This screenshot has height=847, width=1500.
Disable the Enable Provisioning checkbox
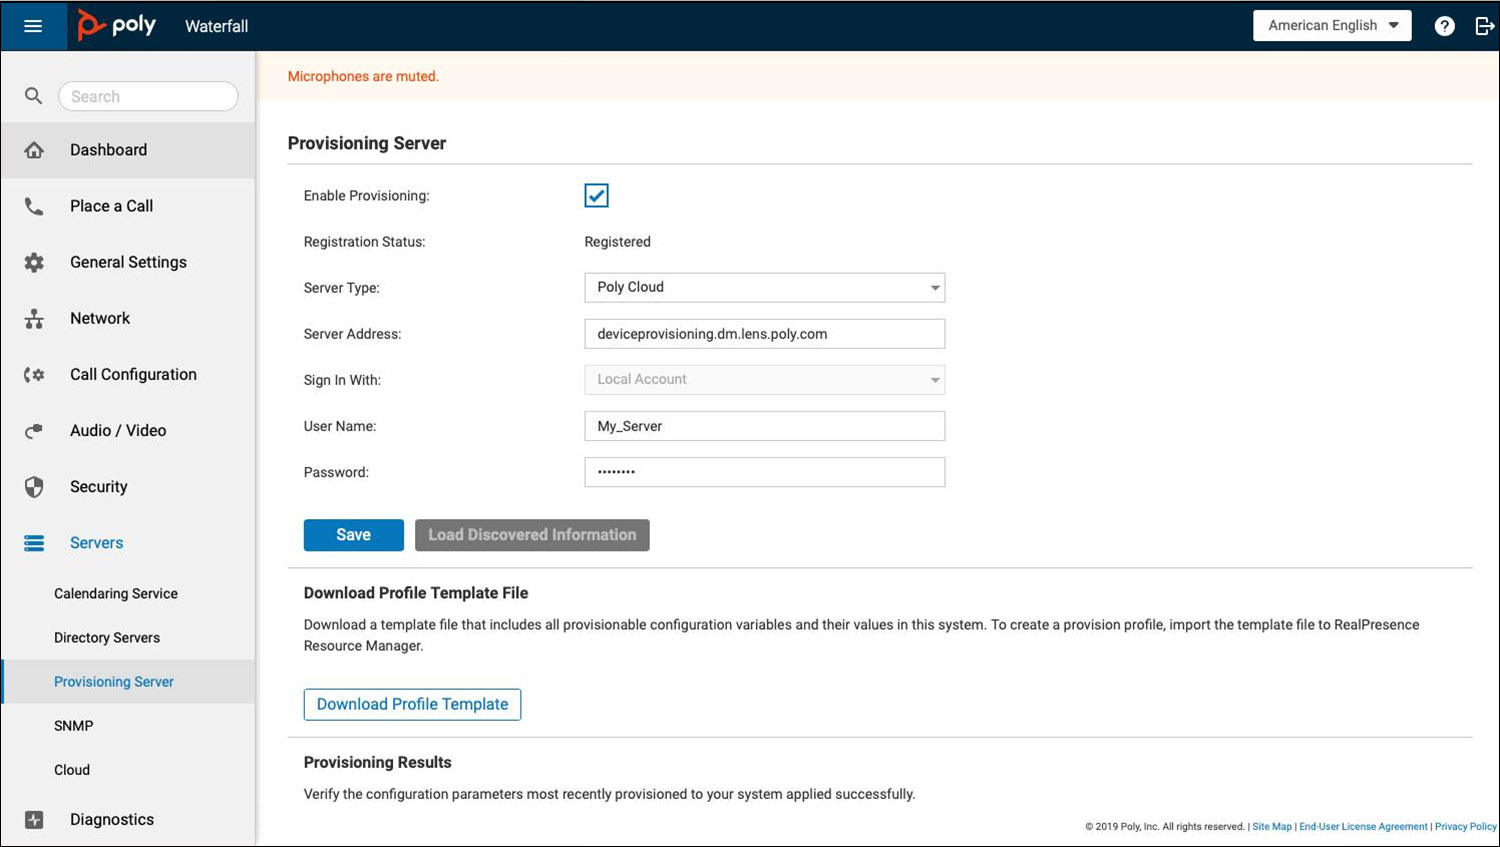[x=596, y=195]
